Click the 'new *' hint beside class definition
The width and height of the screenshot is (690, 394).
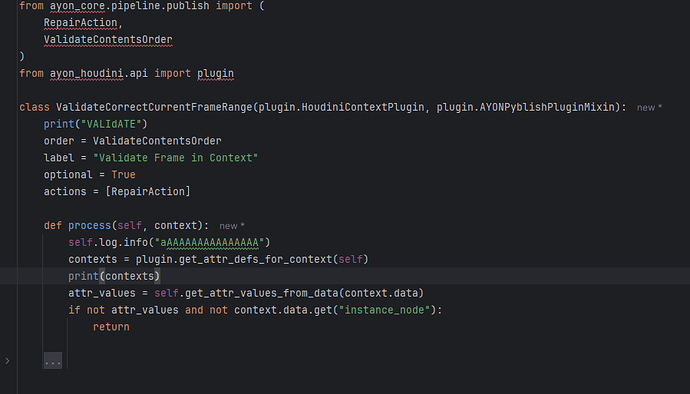[649, 107]
